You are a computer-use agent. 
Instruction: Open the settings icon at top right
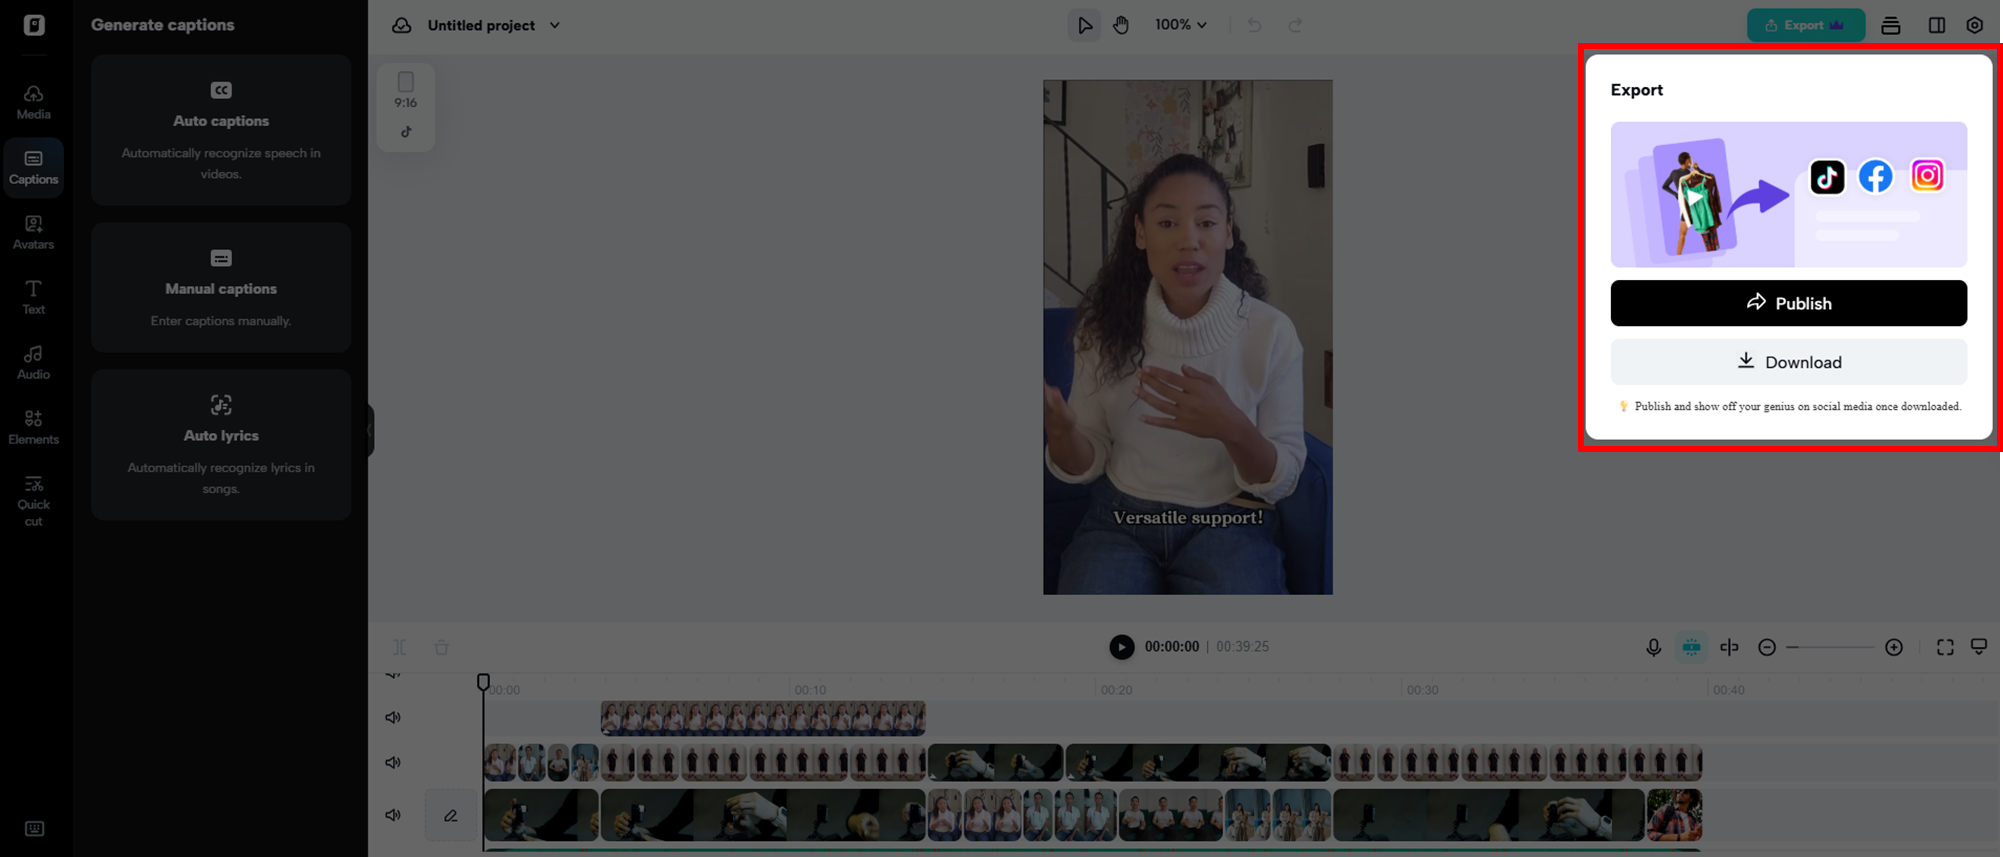(1974, 25)
